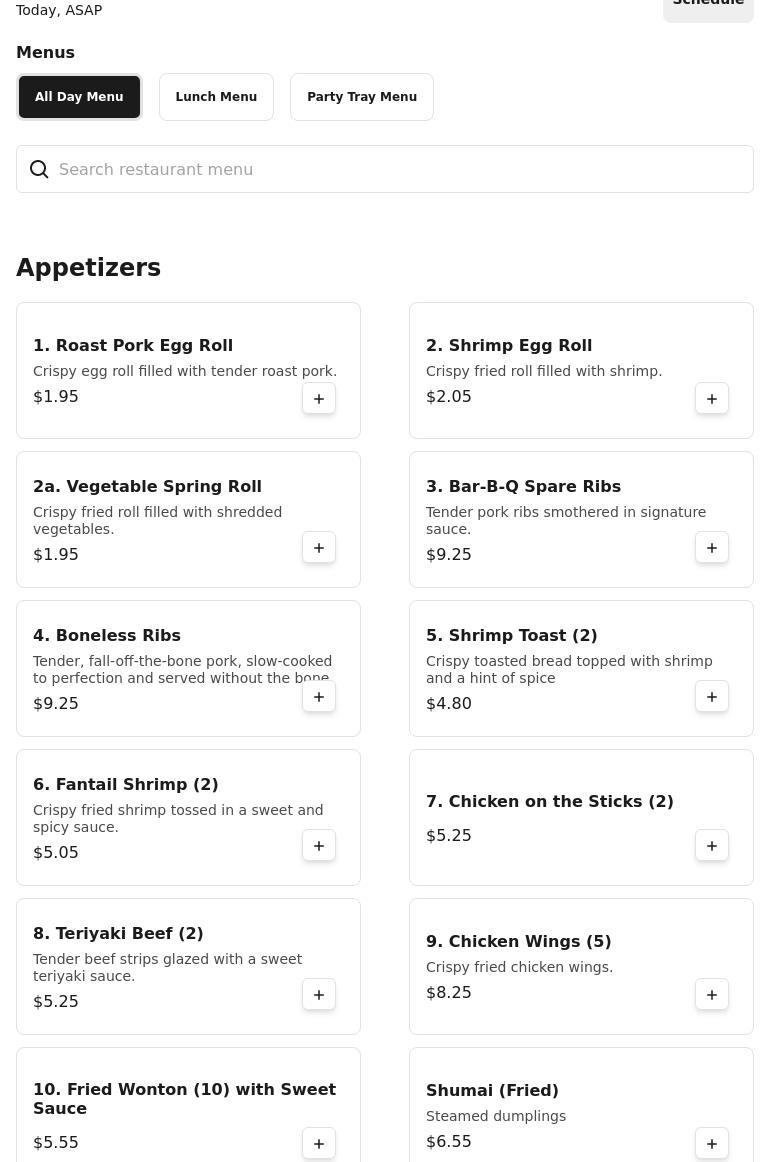Add Bar-B-Q Spare Ribs to order

click(x=712, y=548)
